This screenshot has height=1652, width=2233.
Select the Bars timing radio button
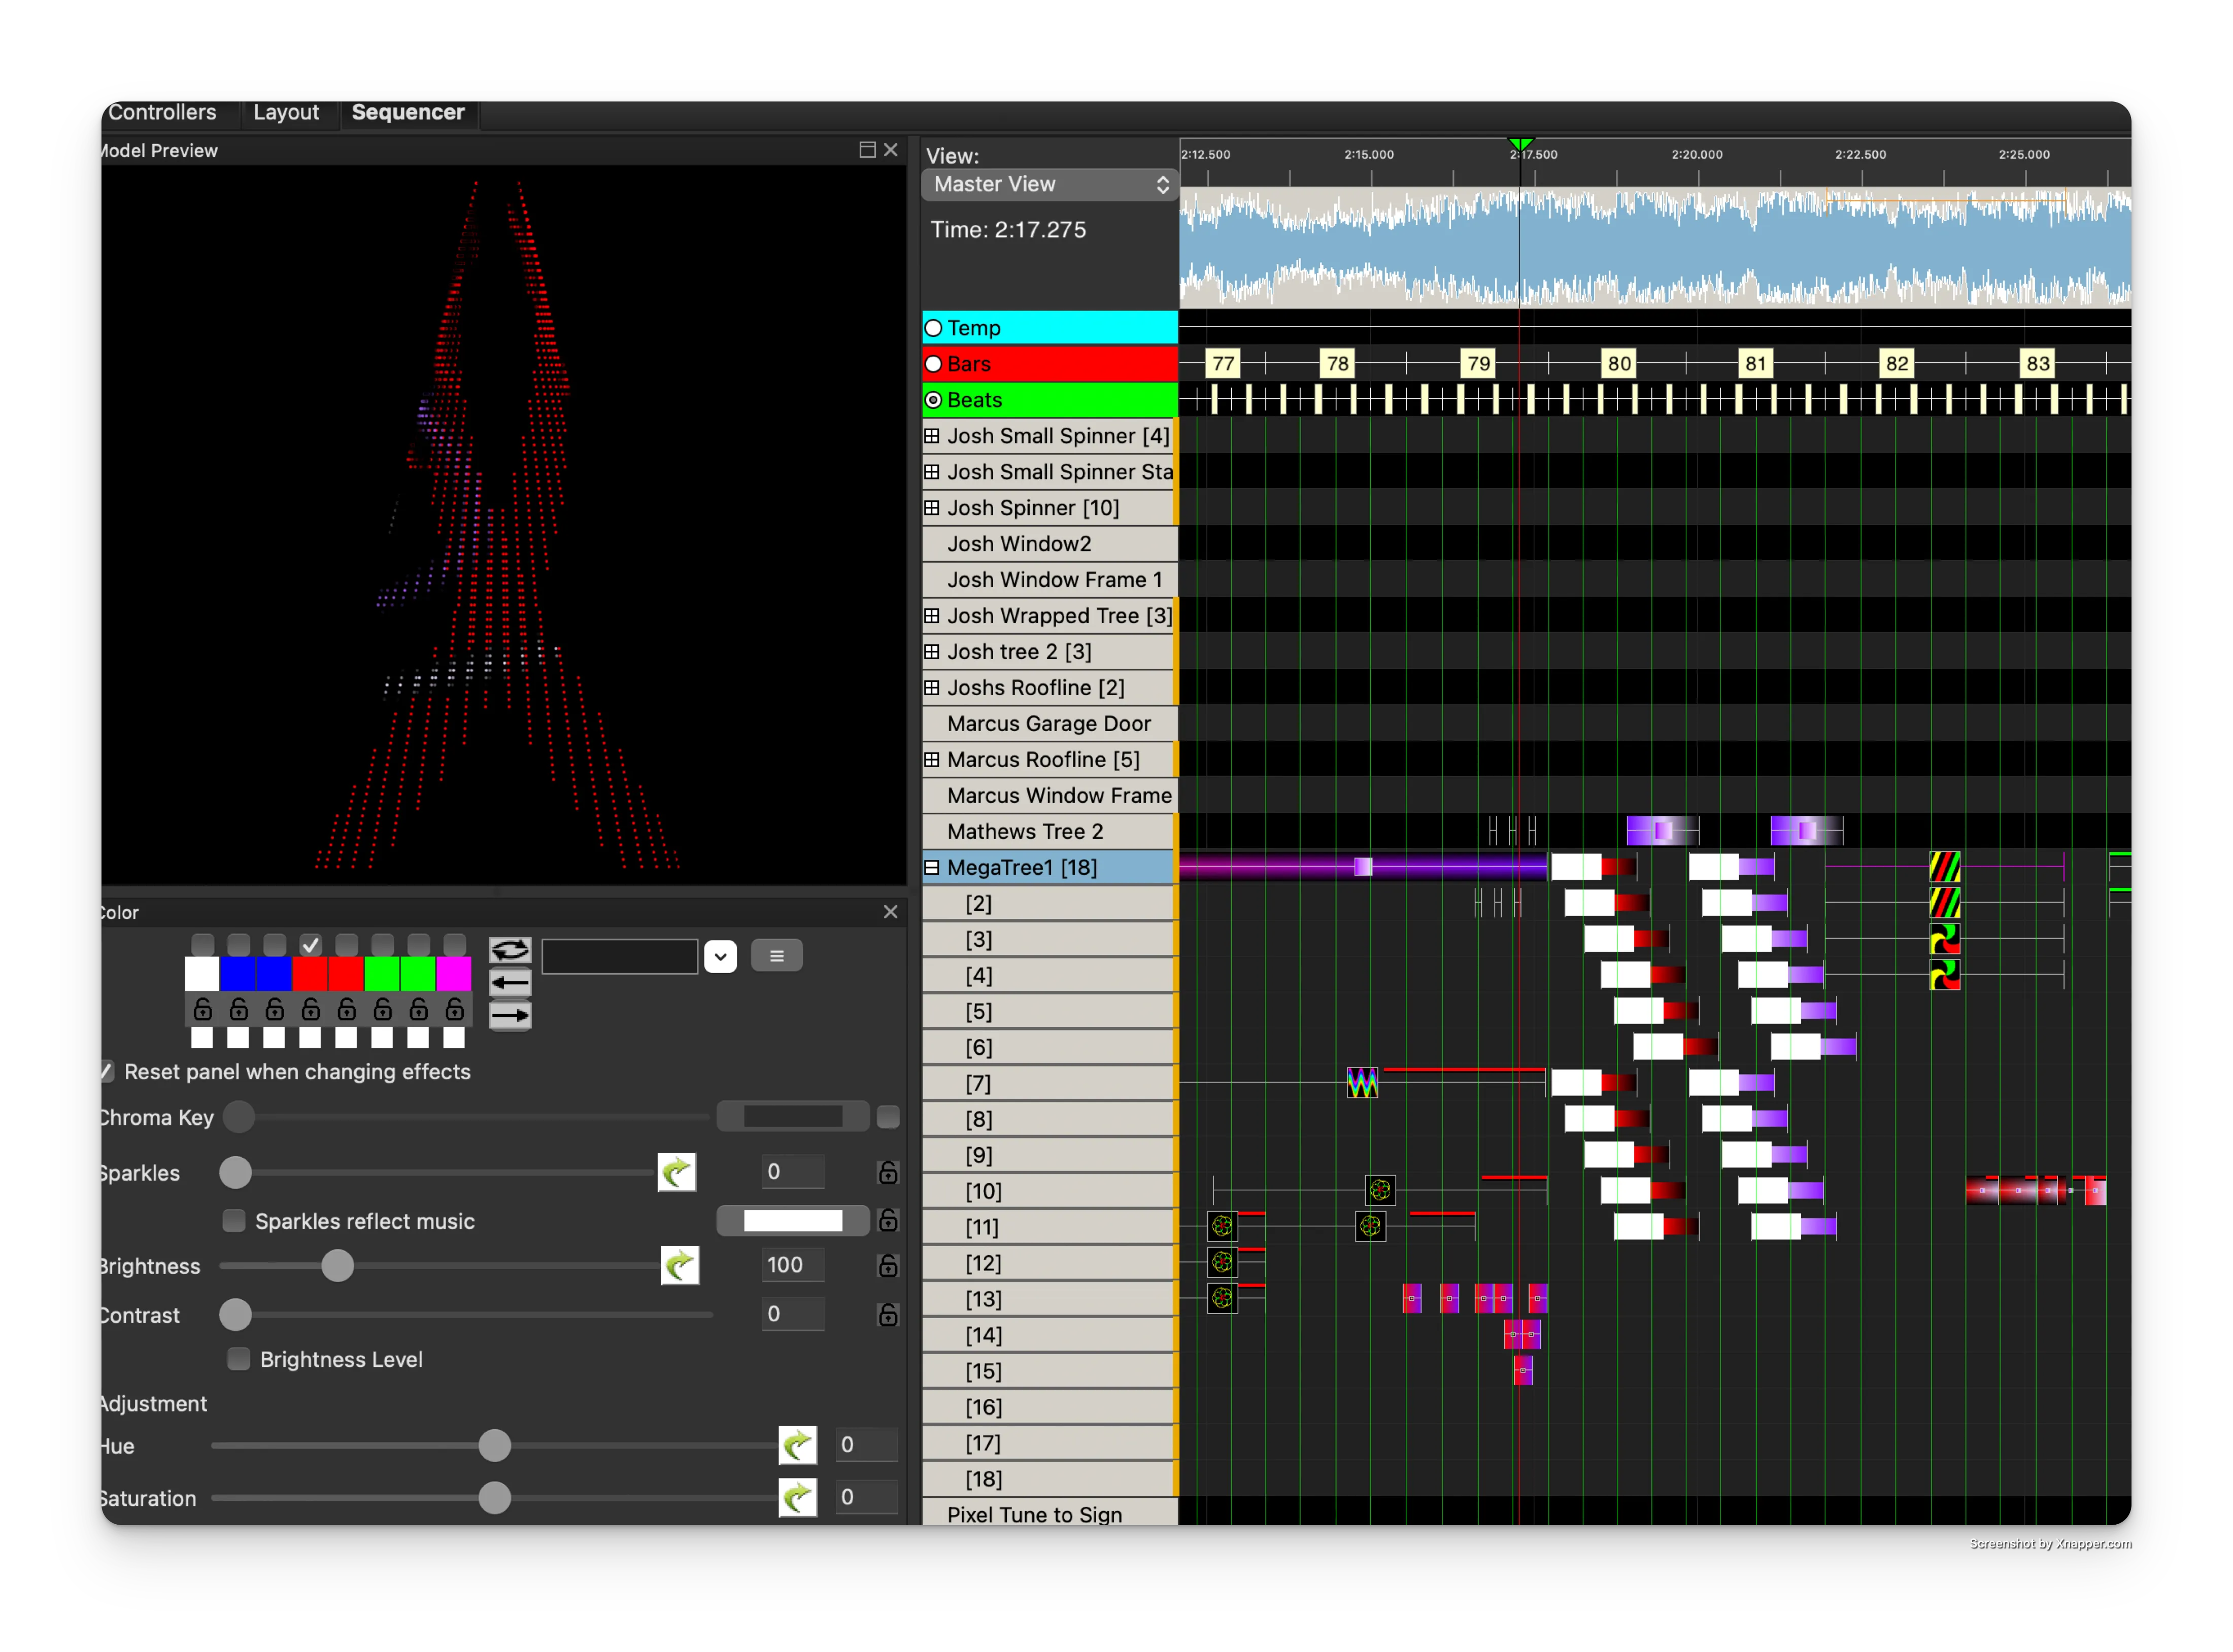pos(933,364)
